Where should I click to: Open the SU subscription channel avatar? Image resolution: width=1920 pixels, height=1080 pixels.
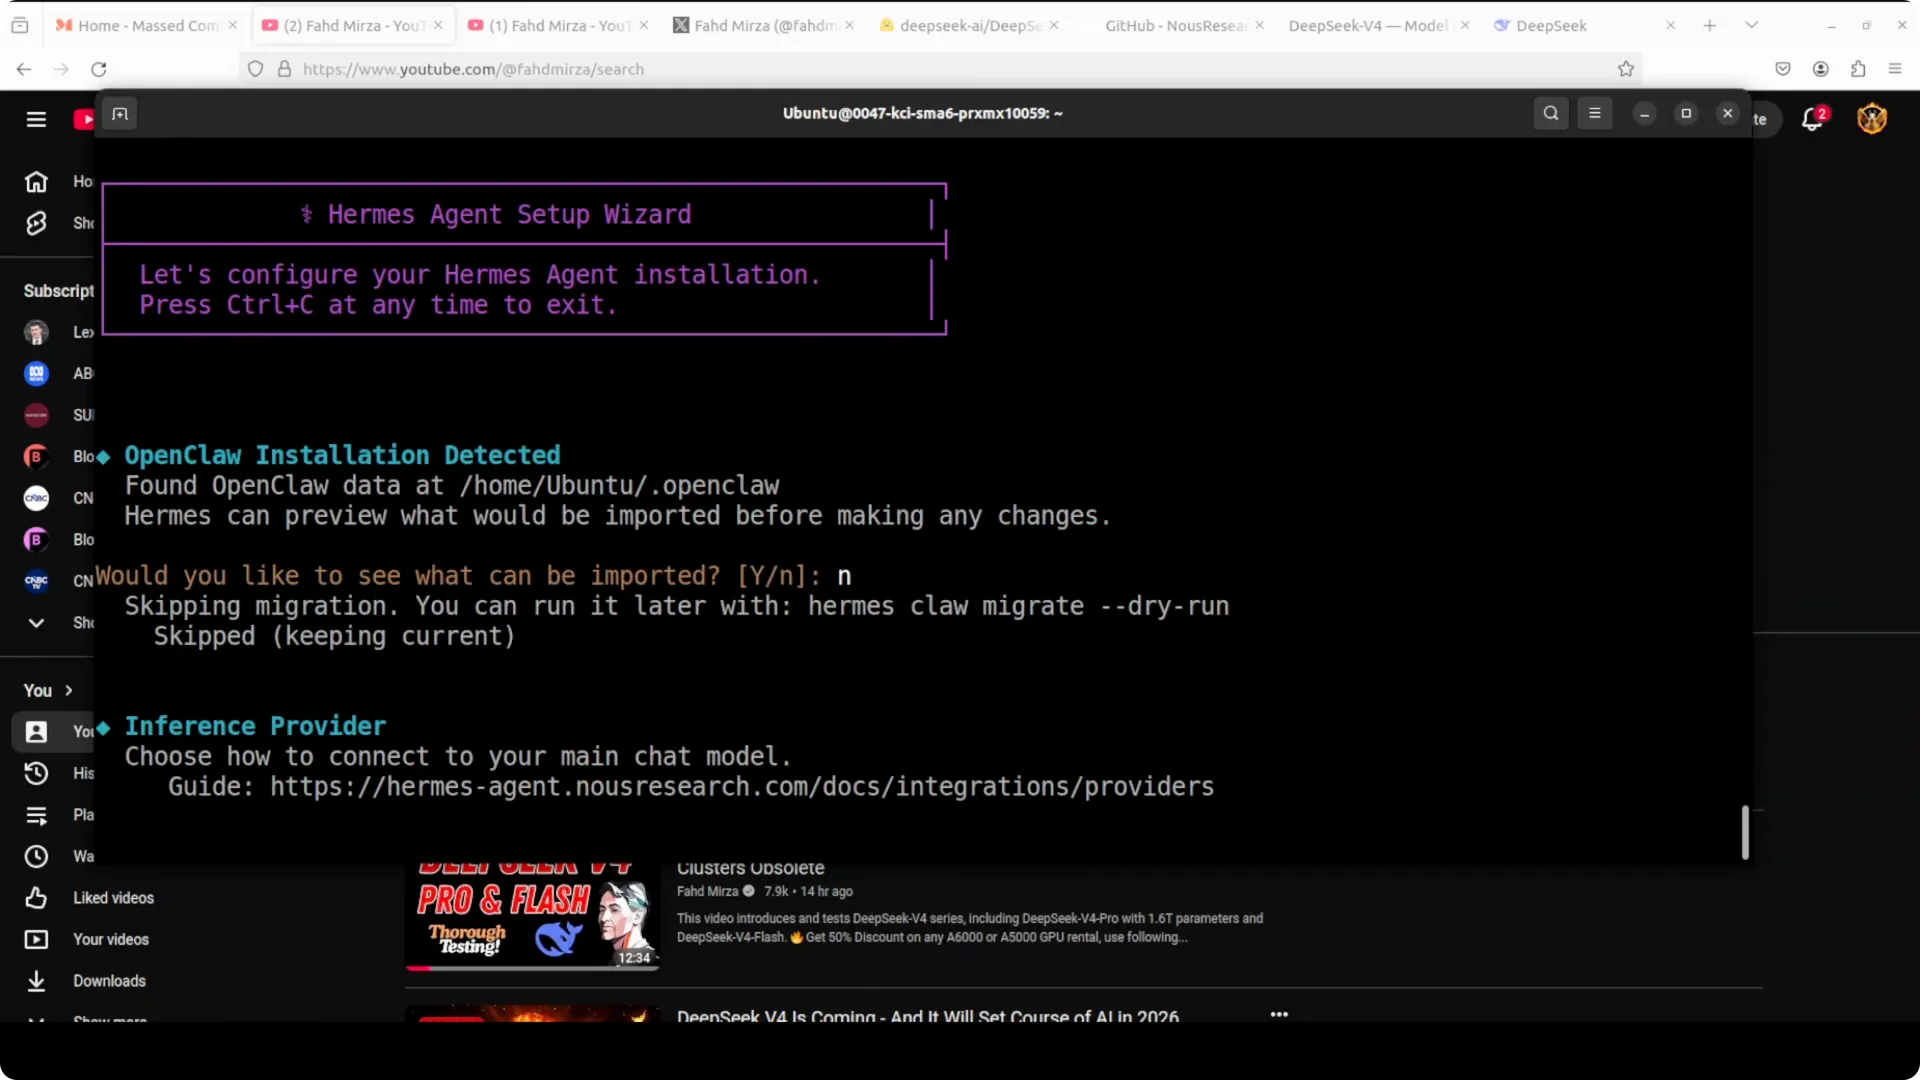pos(36,415)
